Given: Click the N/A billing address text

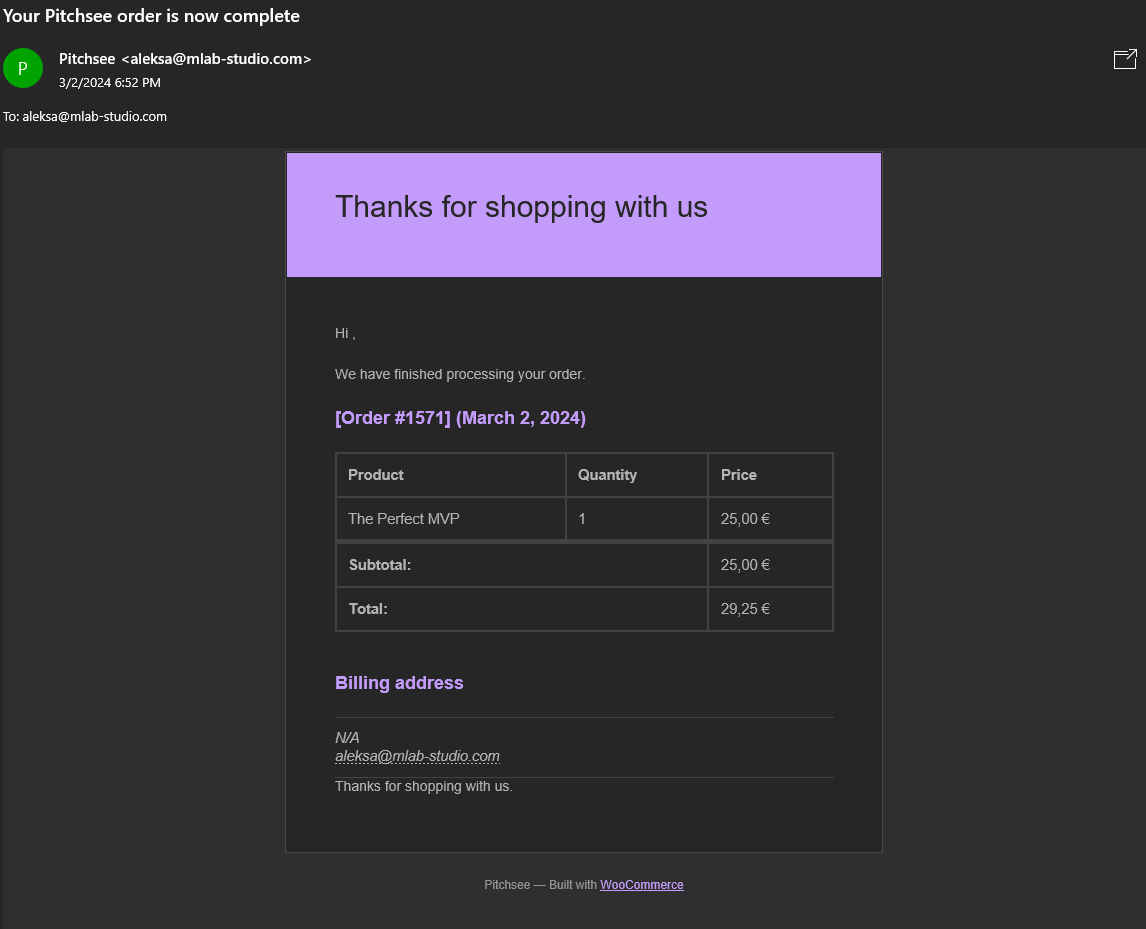Looking at the screenshot, I should 347,738.
